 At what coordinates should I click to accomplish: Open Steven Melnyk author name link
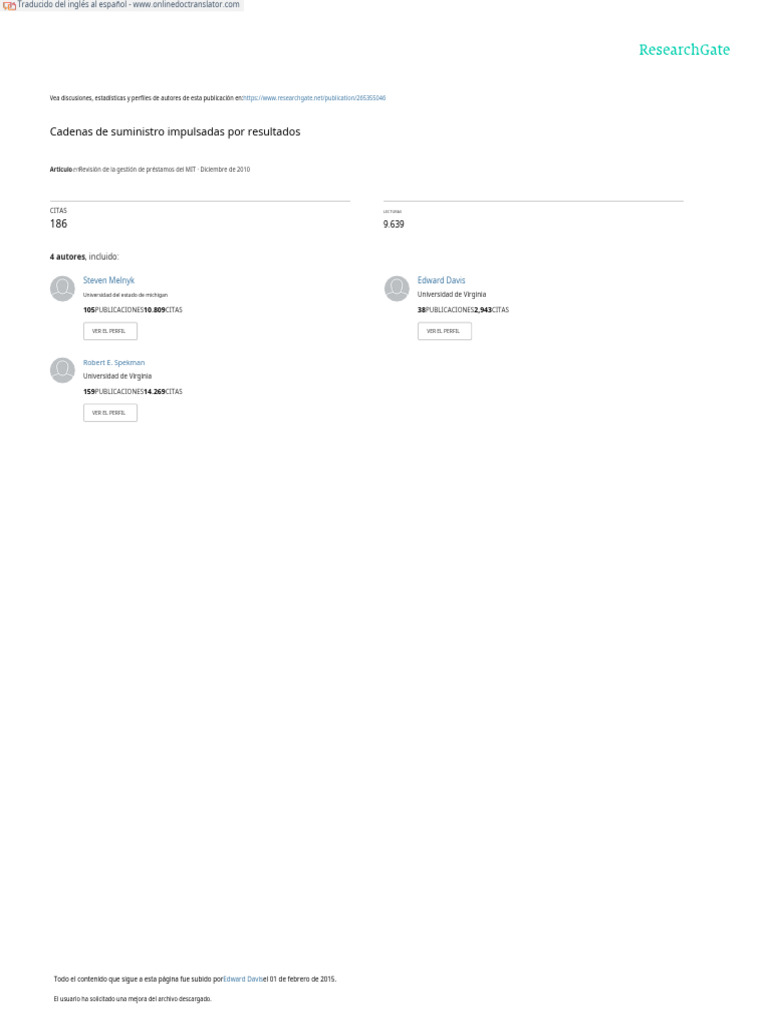(x=108, y=280)
